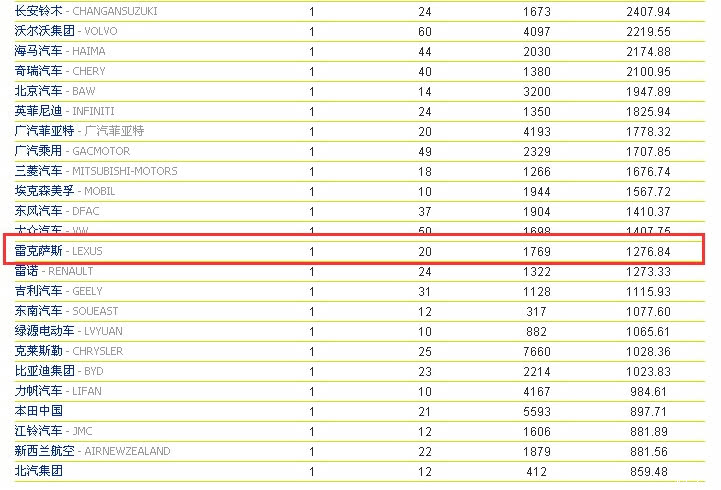721x490 pixels.
Task: Select value 317 in the SOUEAST row
Action: [x=537, y=312]
